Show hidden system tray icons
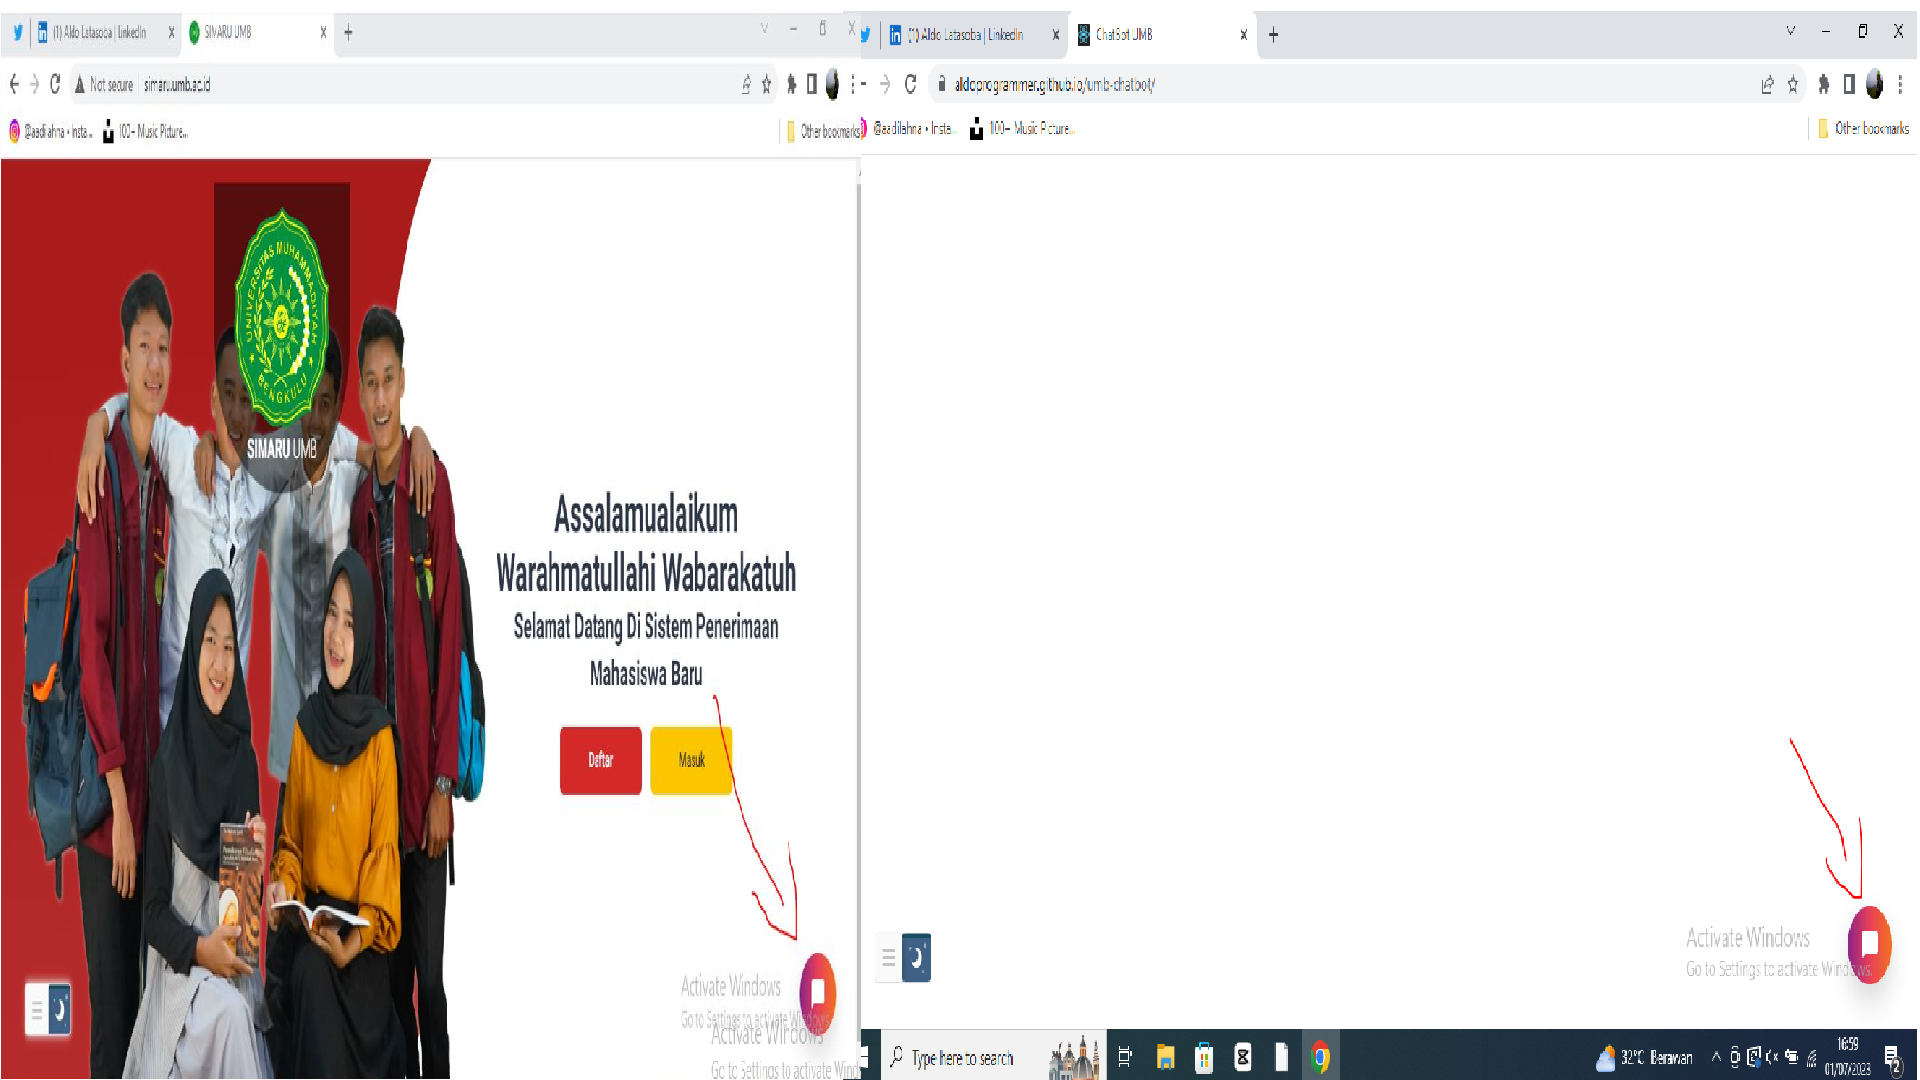 [x=1716, y=1057]
